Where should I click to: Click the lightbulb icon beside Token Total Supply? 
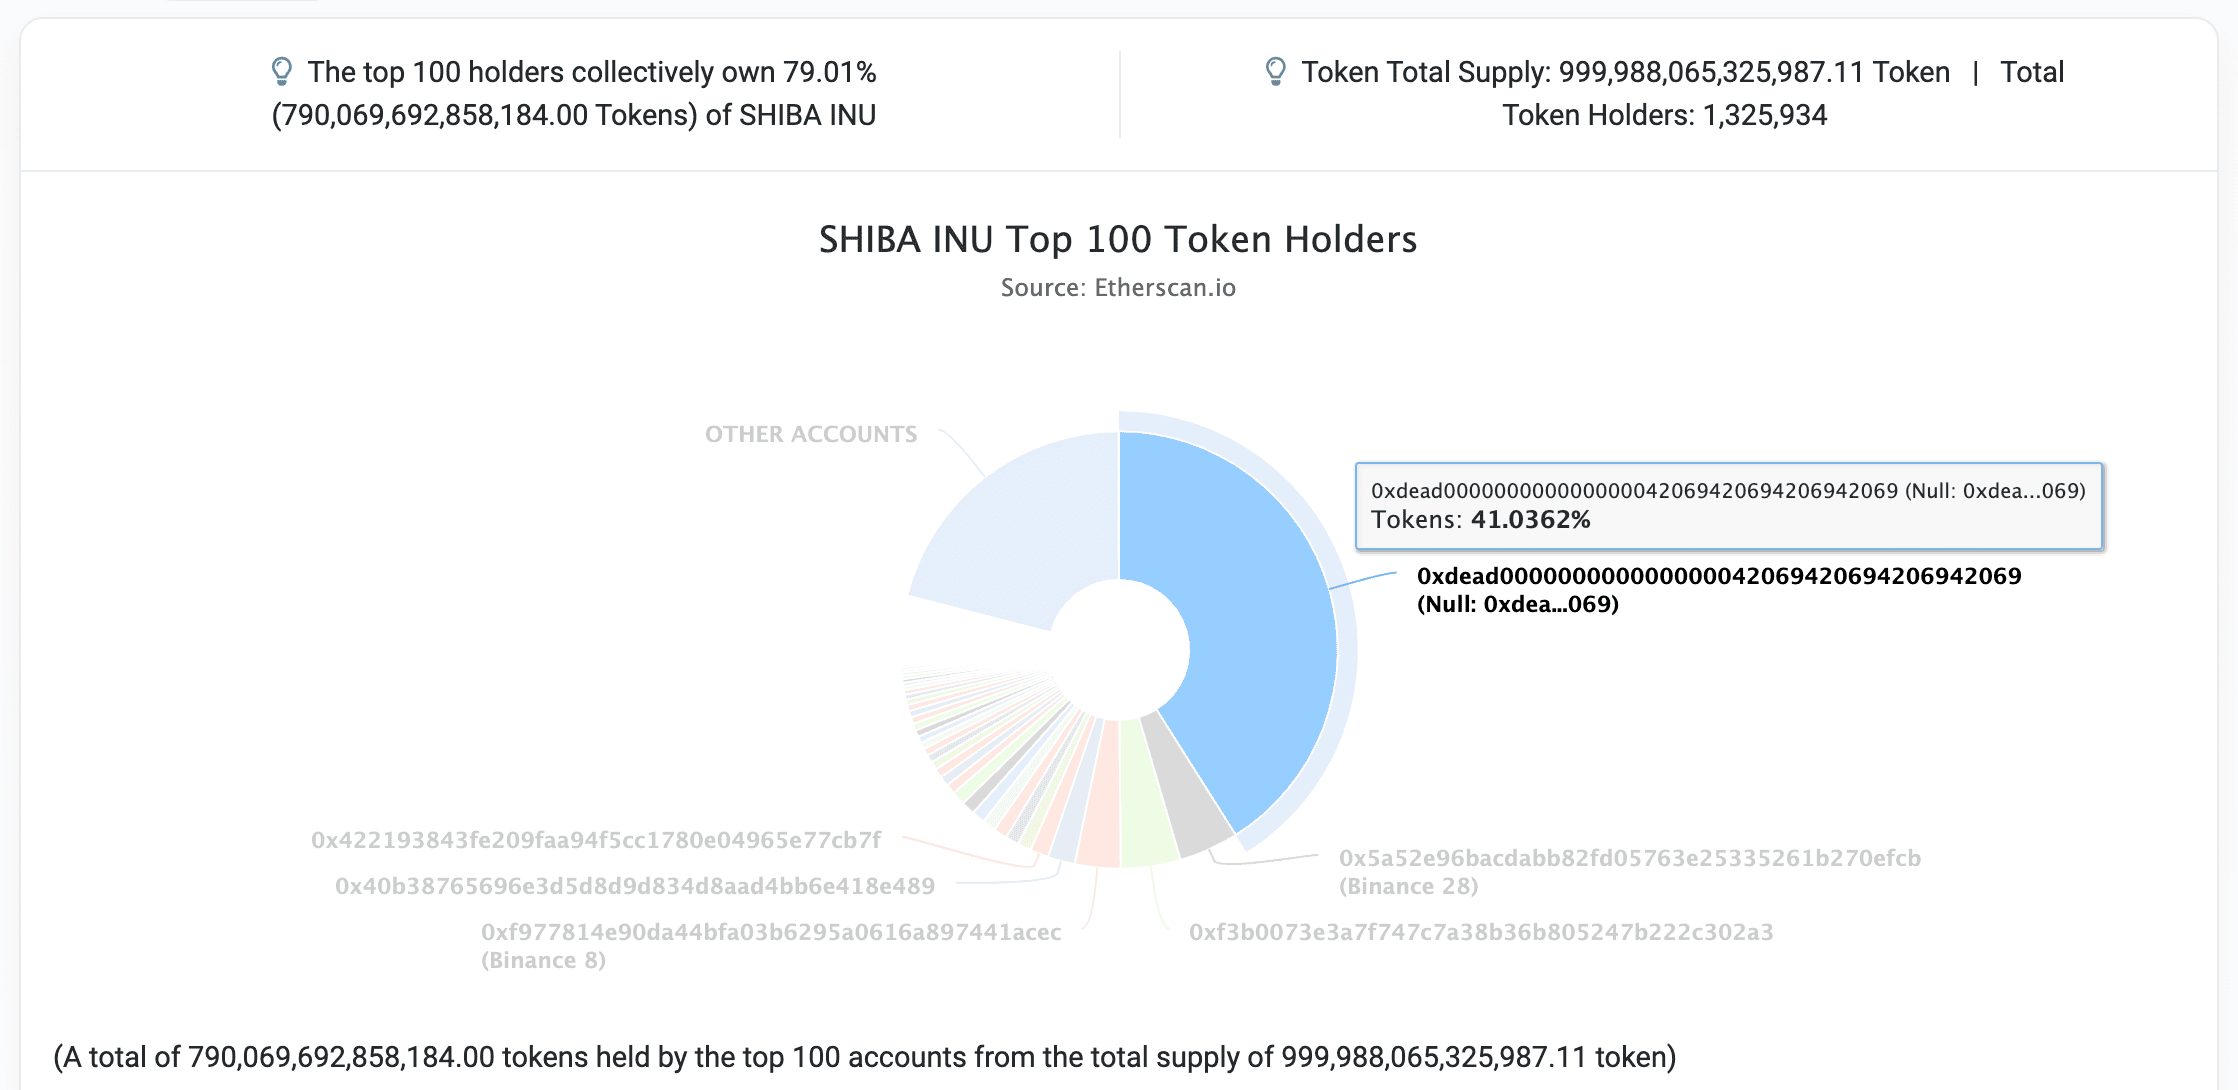tap(1275, 71)
